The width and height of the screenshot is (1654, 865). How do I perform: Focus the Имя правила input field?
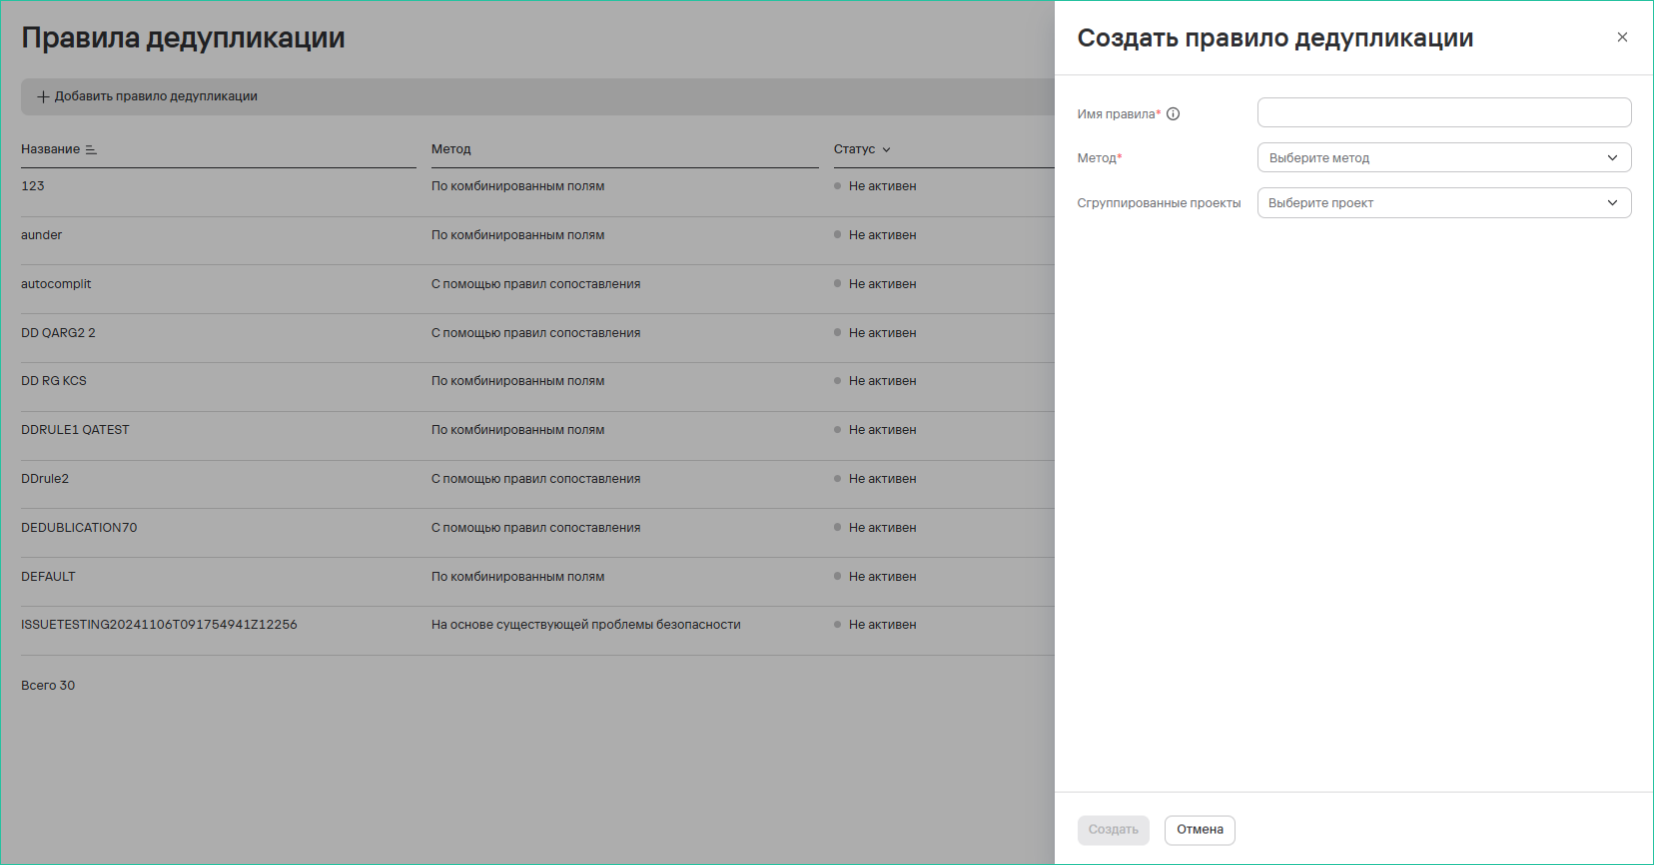1443,113
